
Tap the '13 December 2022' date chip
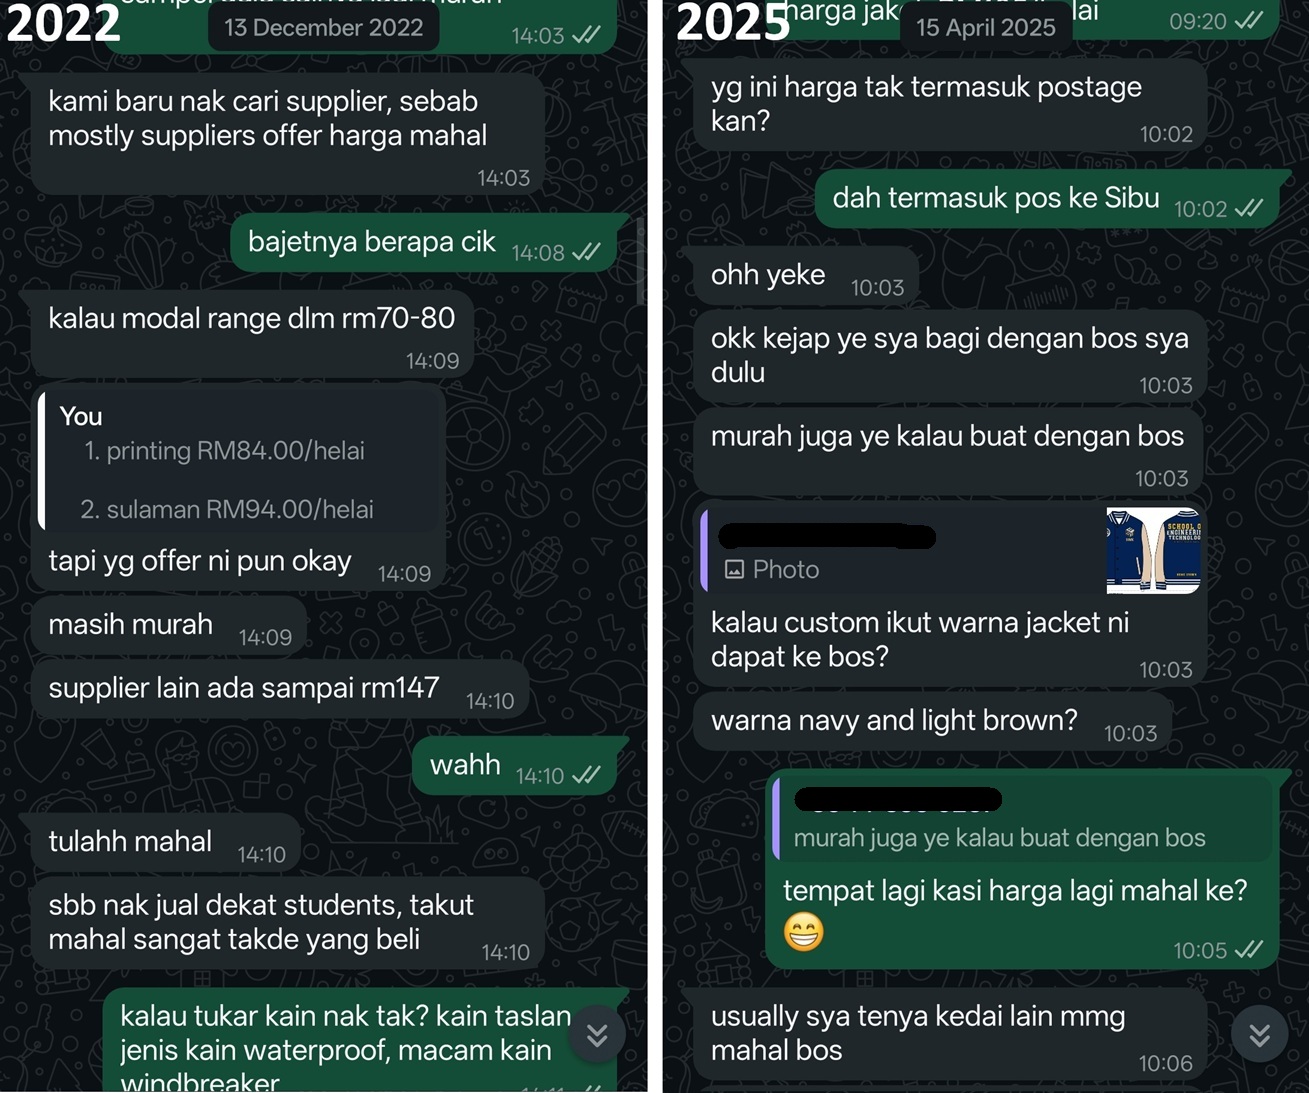pos(324,27)
